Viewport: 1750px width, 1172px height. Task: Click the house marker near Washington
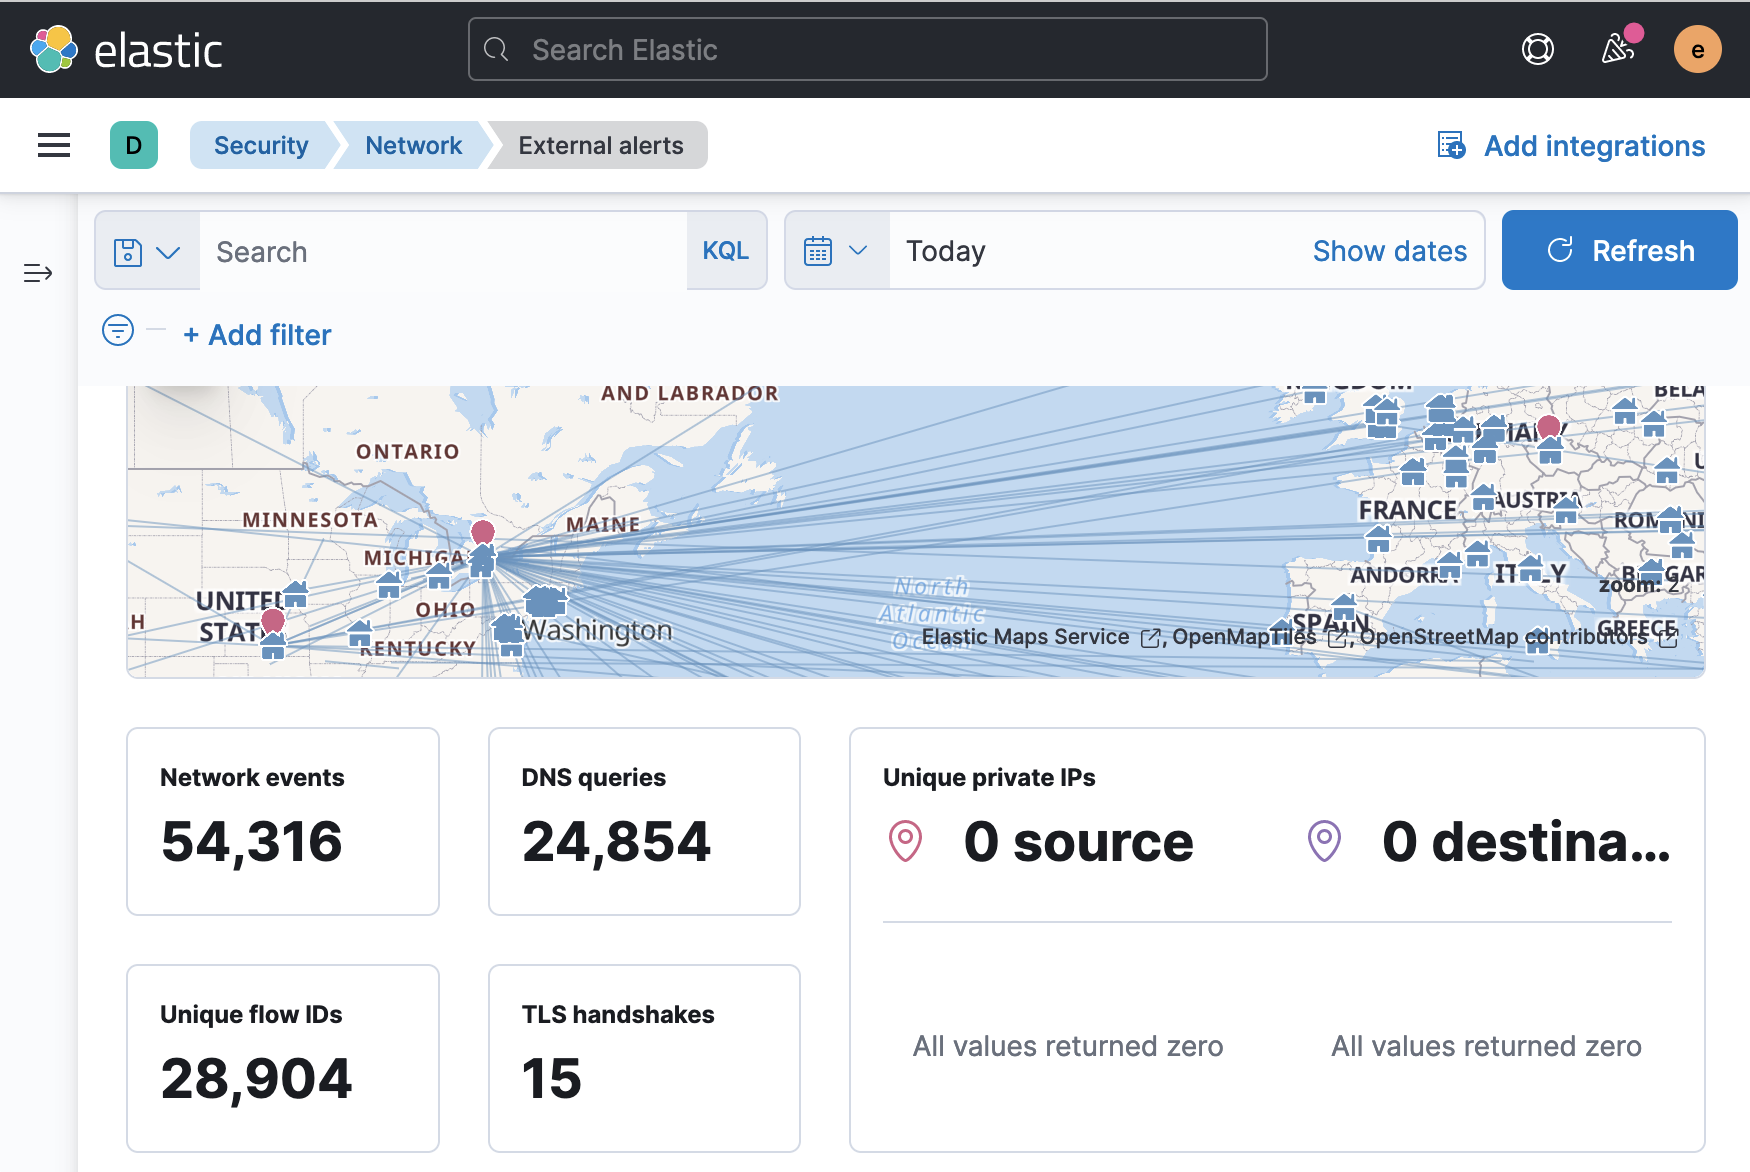point(545,601)
